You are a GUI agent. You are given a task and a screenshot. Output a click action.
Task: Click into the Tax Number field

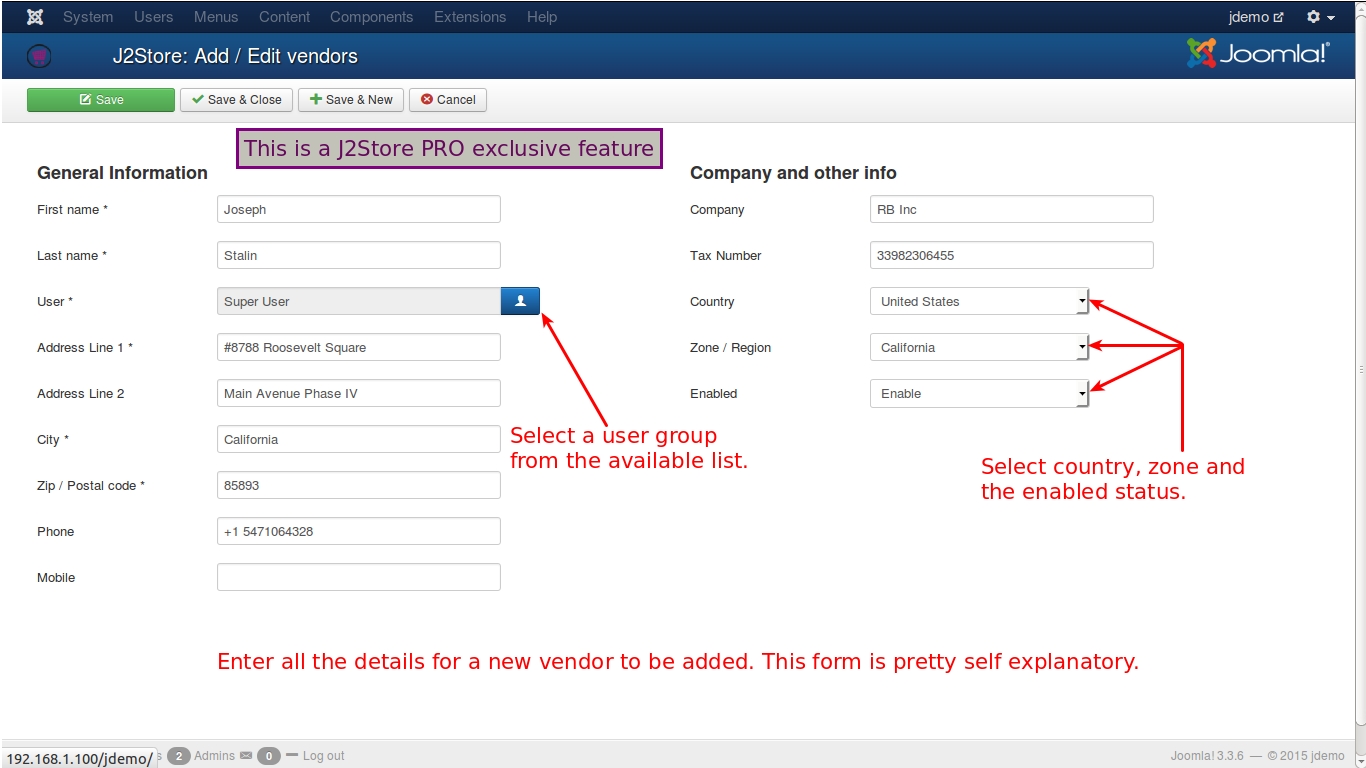tap(1011, 255)
